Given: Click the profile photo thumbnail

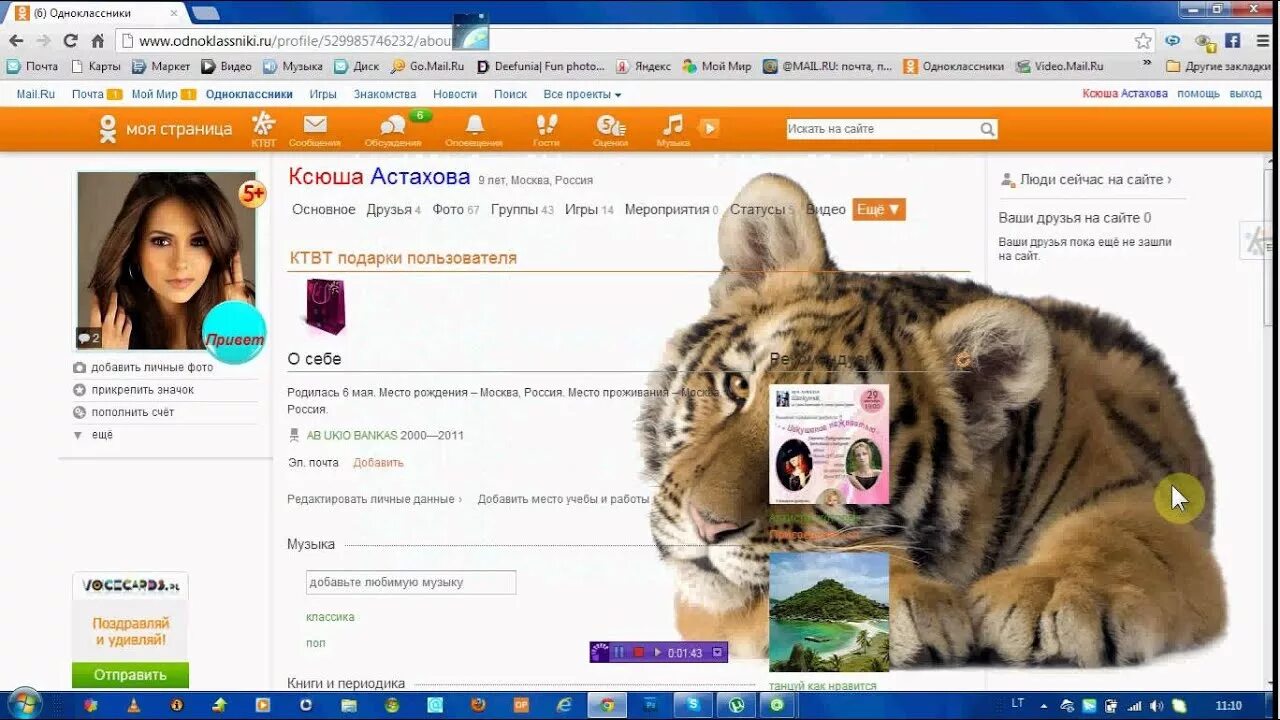Looking at the screenshot, I should 166,261.
